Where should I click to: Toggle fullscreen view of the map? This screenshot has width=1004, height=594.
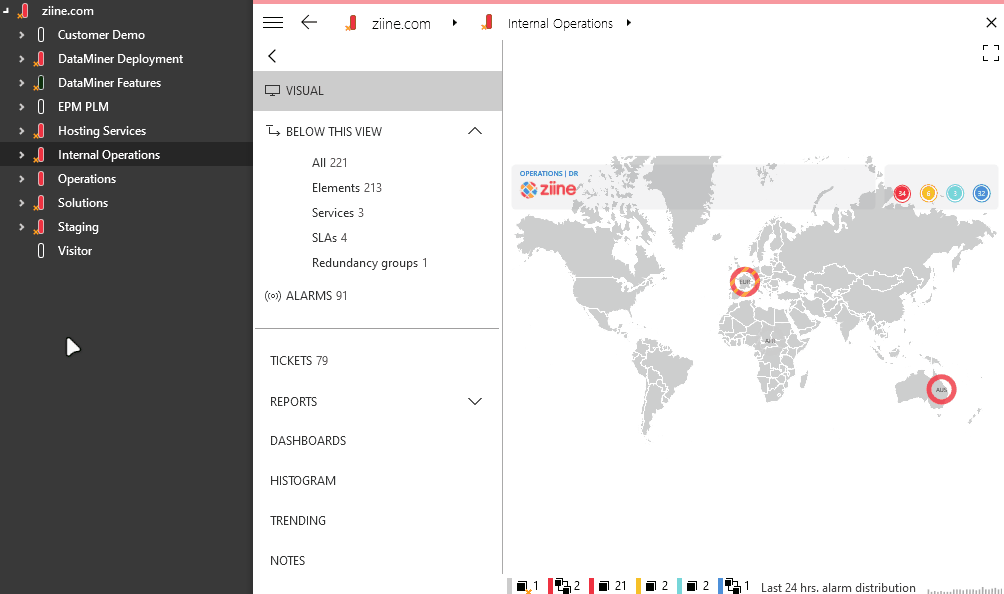point(991,53)
